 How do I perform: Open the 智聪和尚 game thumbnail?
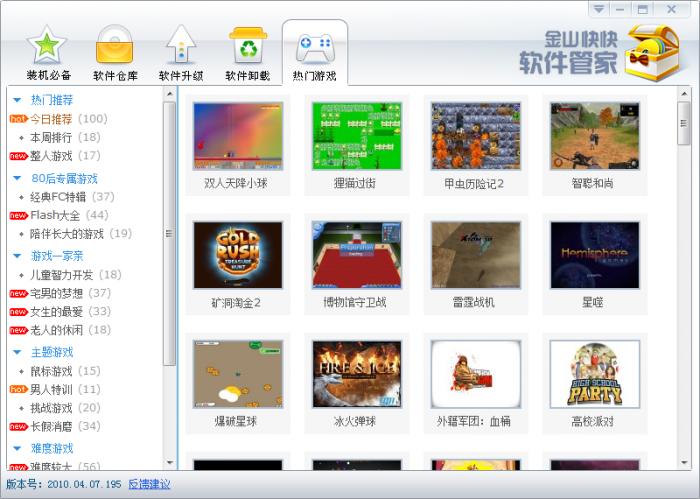[x=595, y=136]
